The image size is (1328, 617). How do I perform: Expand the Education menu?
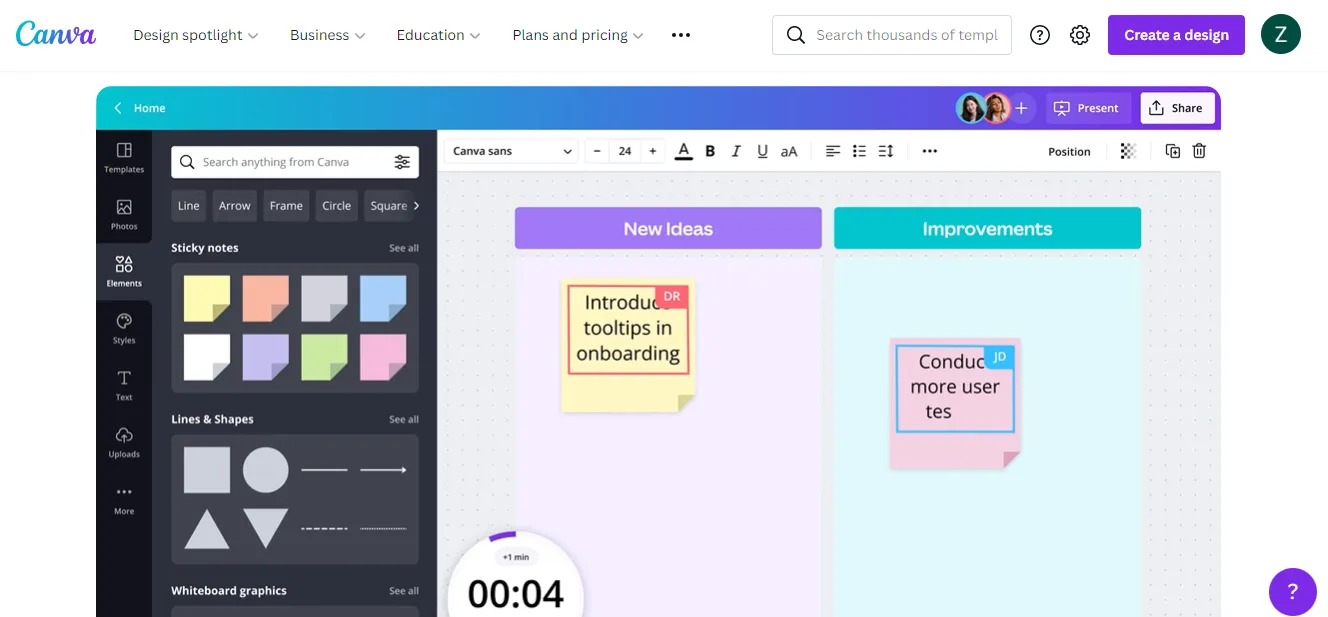click(439, 35)
